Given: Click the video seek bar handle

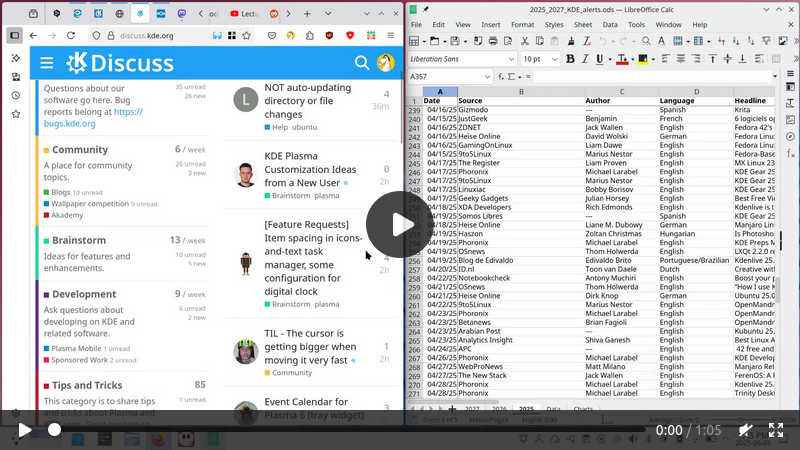Looking at the screenshot, I should pyautogui.click(x=54, y=430).
